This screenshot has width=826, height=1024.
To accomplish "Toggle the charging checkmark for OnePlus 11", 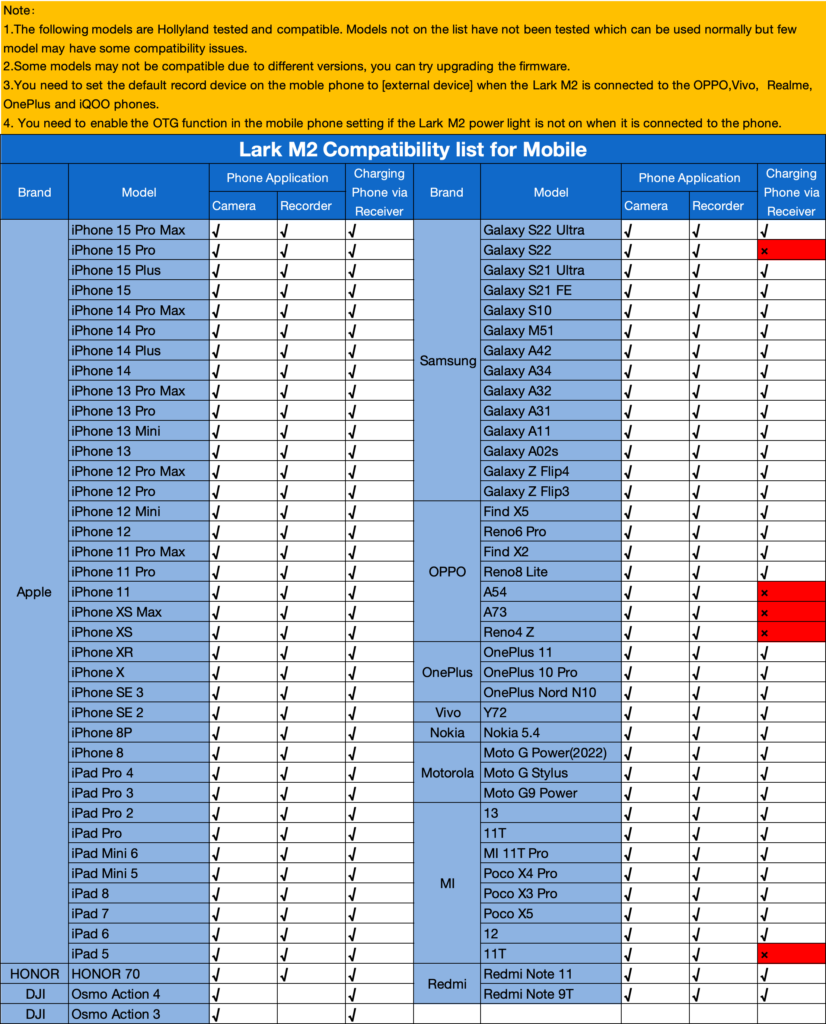I will [789, 652].
